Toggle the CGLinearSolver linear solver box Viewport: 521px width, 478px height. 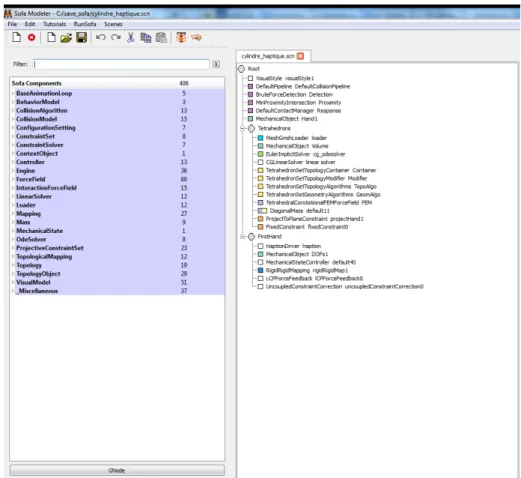click(x=260, y=162)
